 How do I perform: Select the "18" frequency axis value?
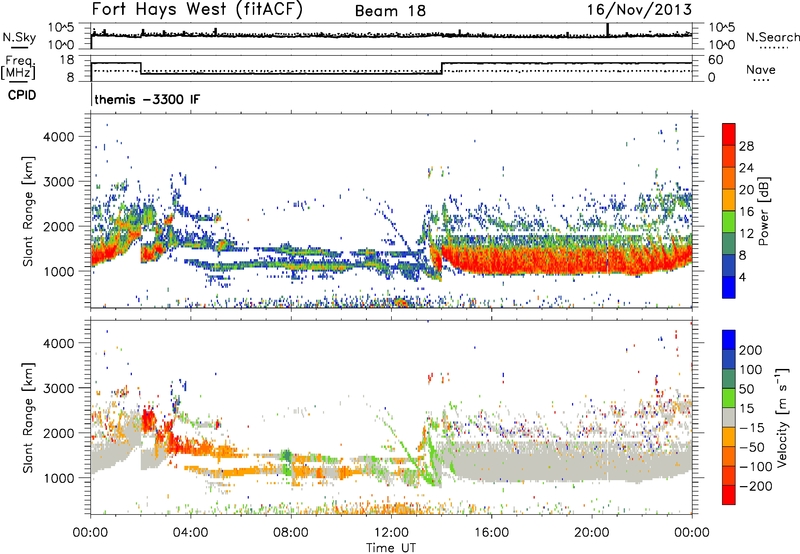(66, 60)
